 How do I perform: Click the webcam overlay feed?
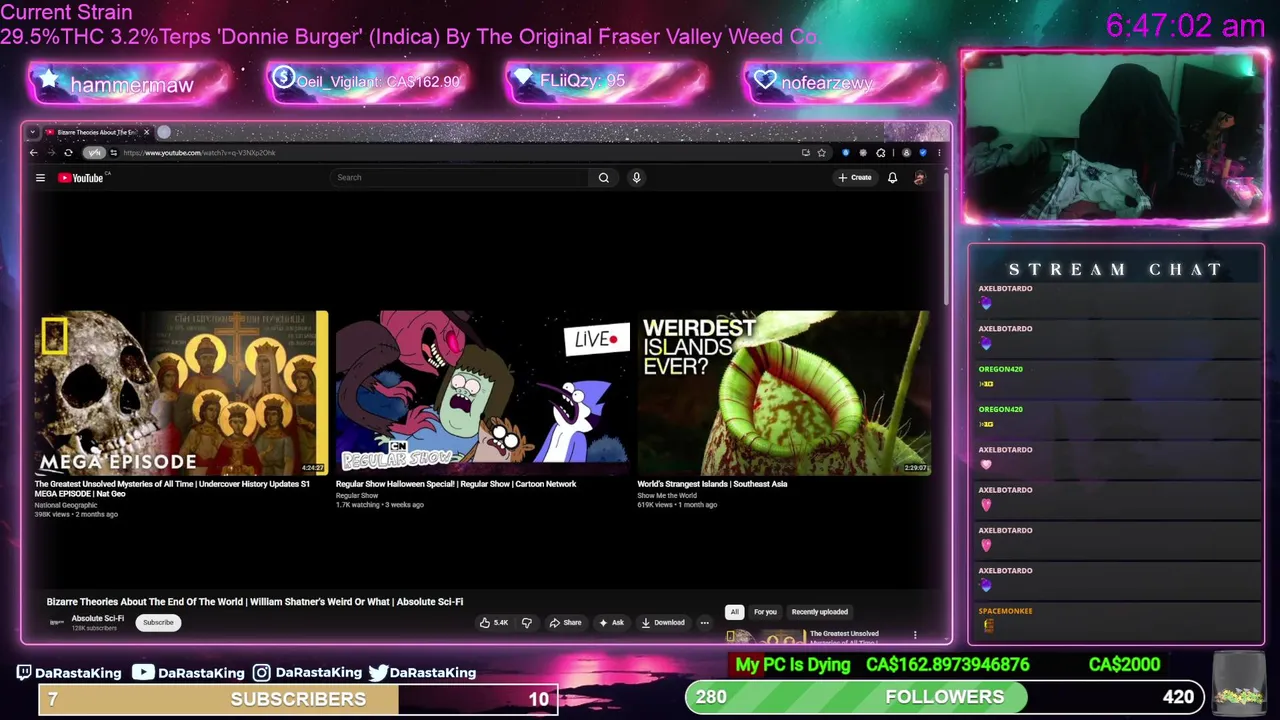(1115, 137)
